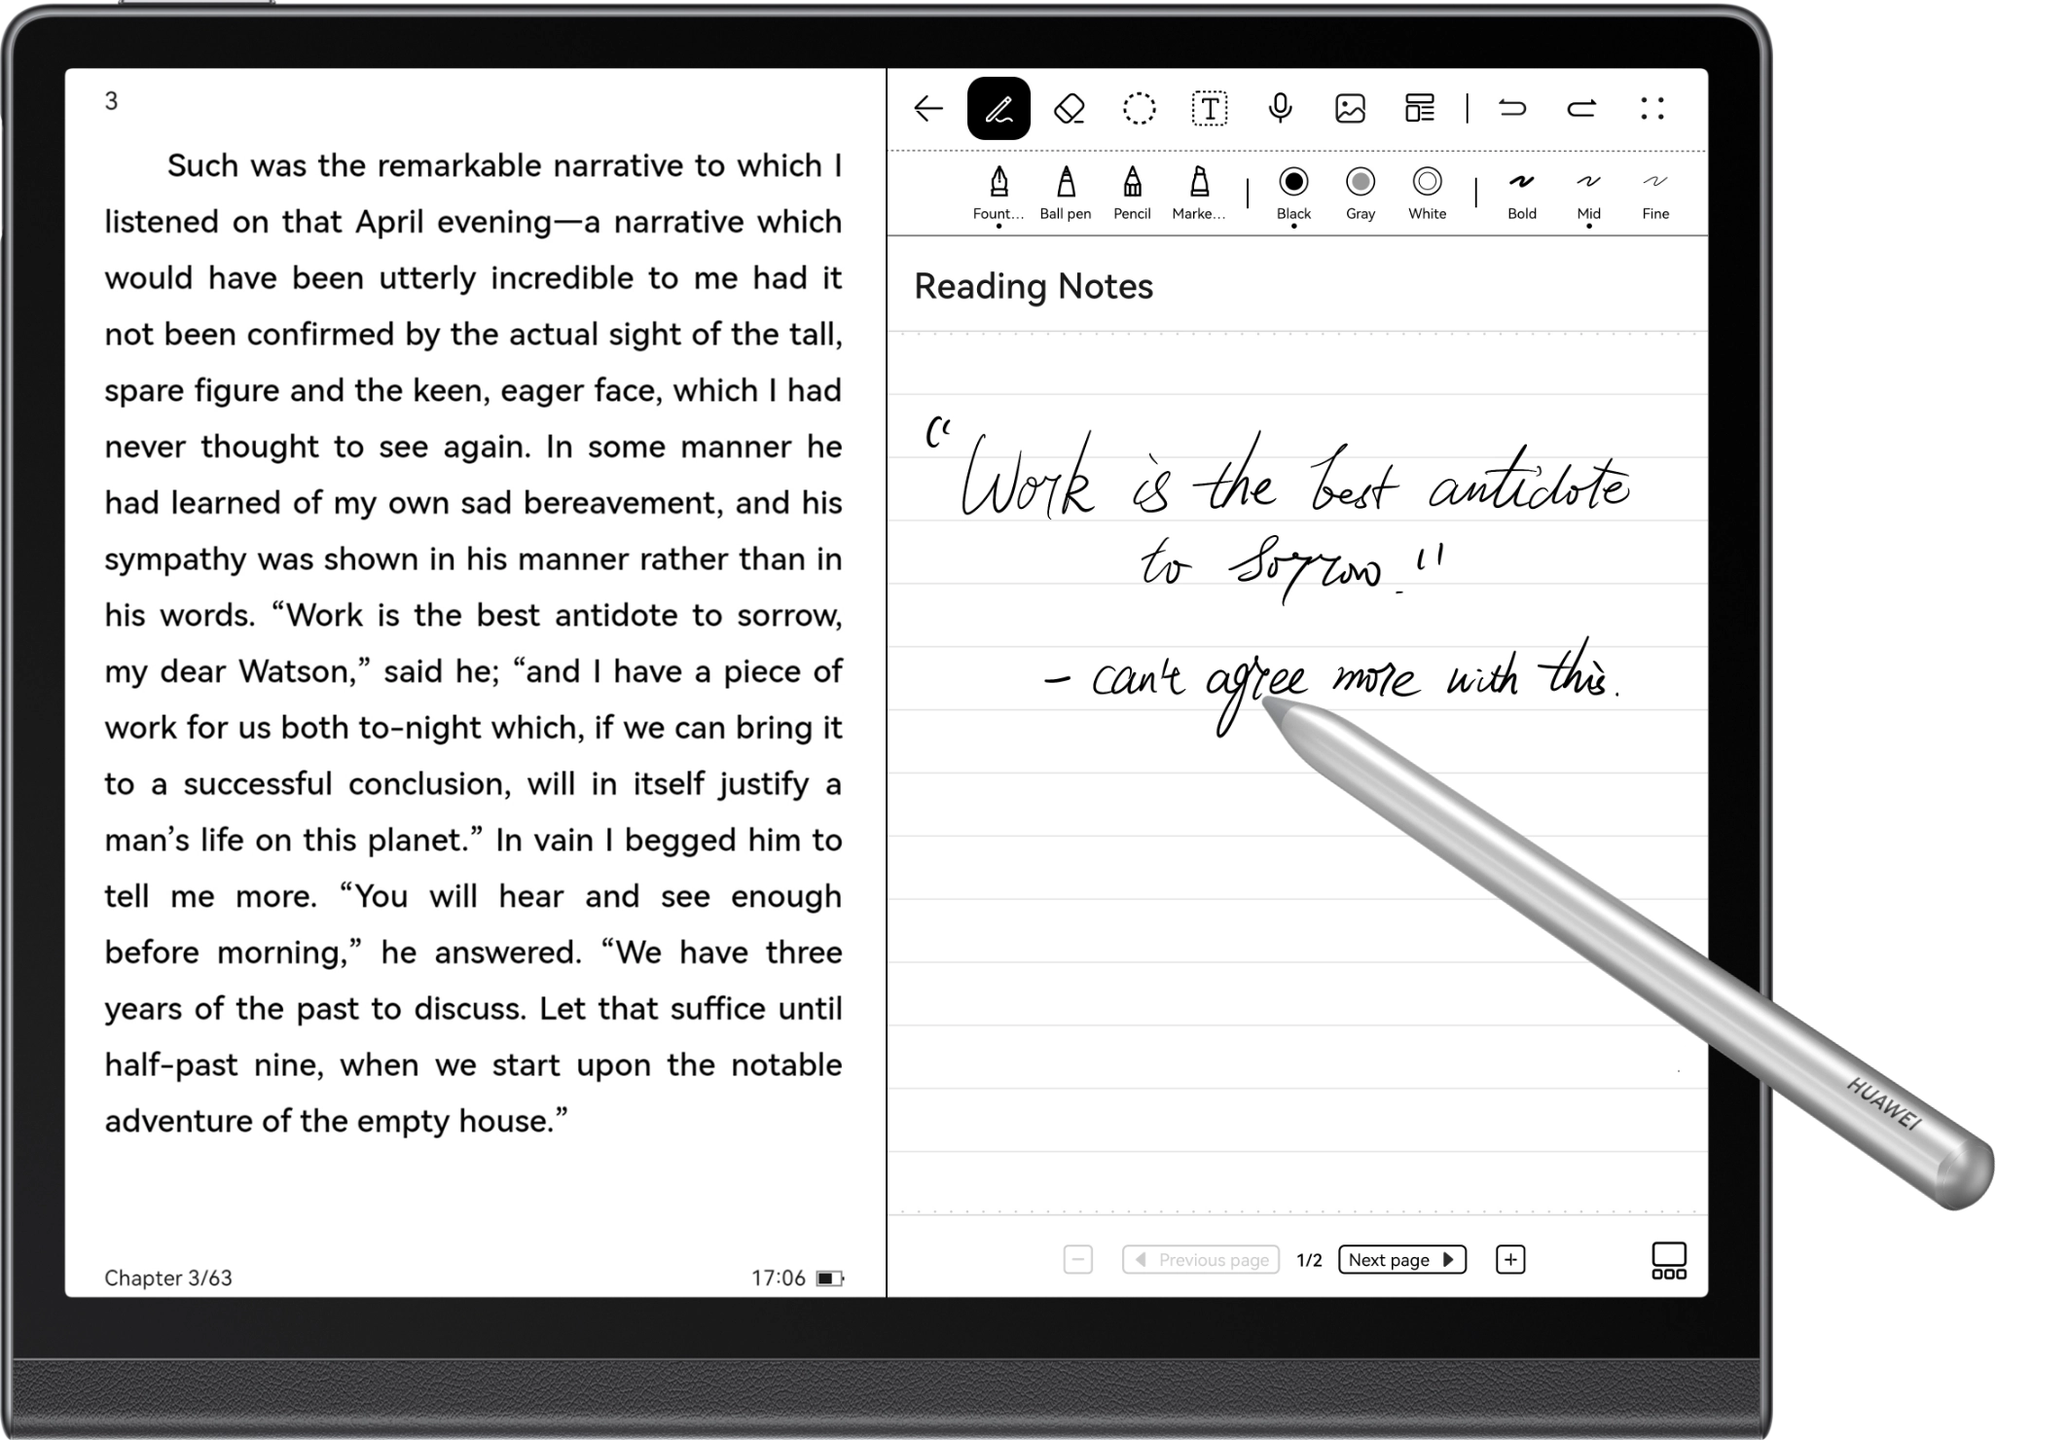2069x1440 pixels.
Task: Redo the last undone stroke
Action: pyautogui.click(x=1582, y=108)
